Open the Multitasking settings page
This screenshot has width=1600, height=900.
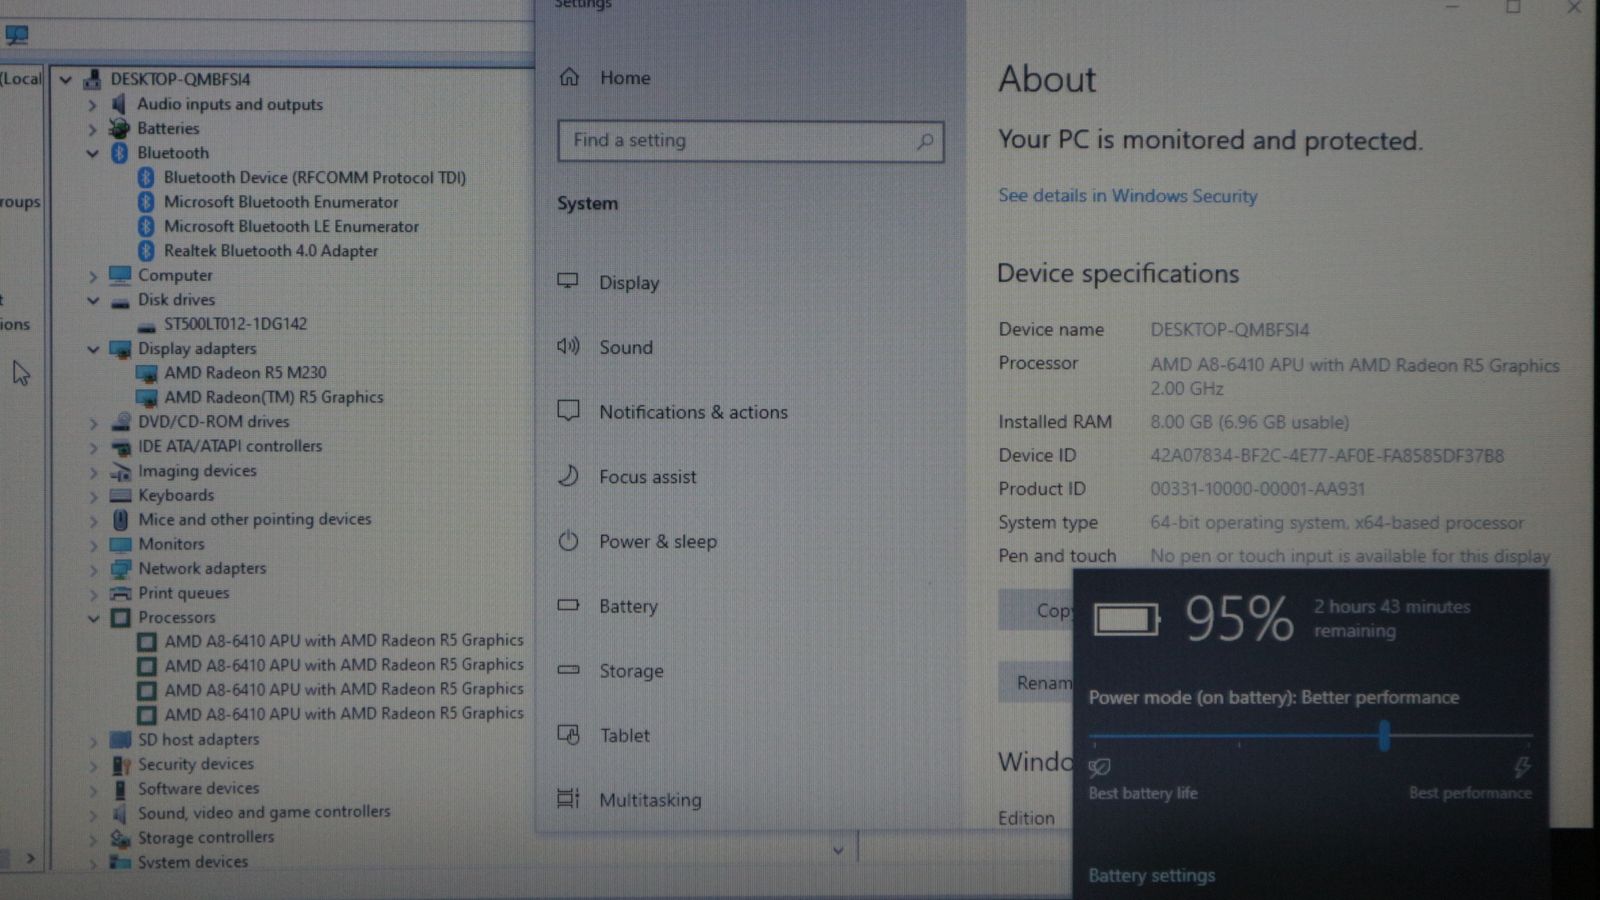[x=650, y=800]
